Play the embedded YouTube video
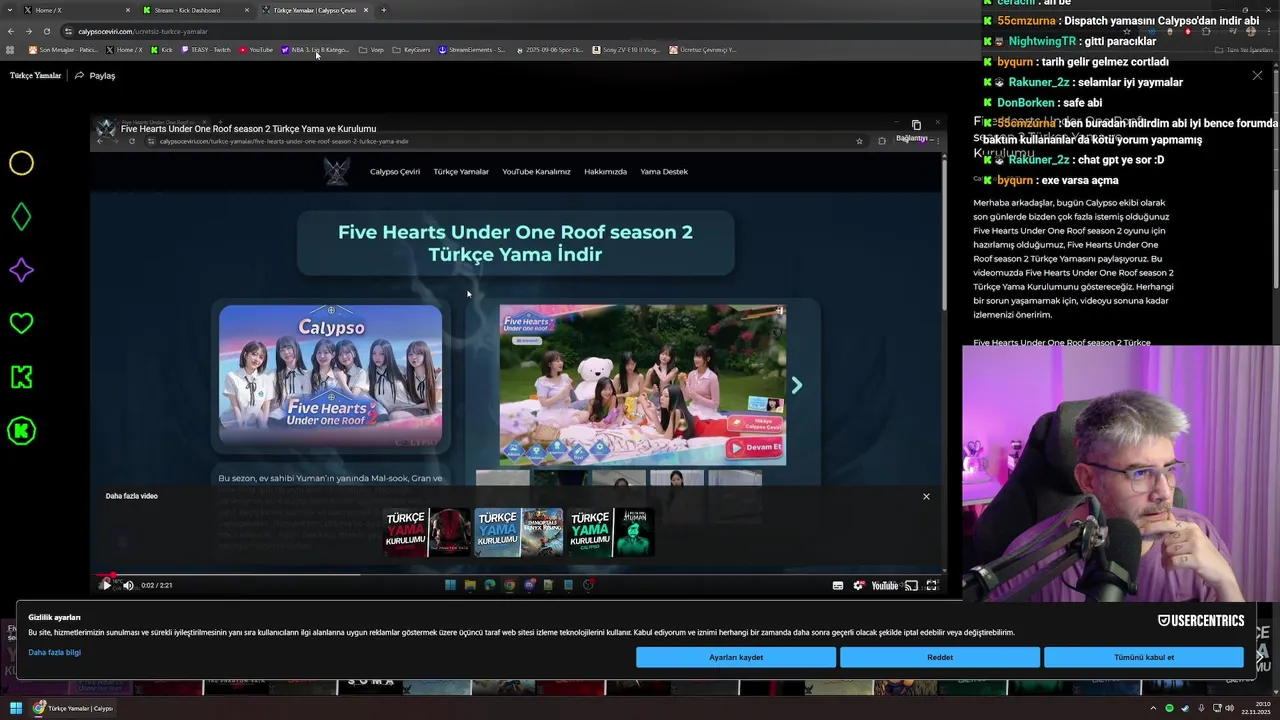 tap(106, 585)
